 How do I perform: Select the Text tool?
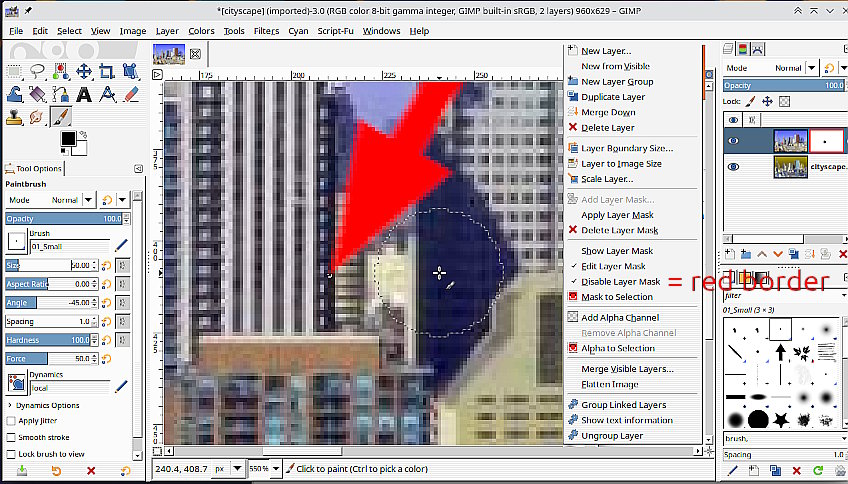[83, 94]
